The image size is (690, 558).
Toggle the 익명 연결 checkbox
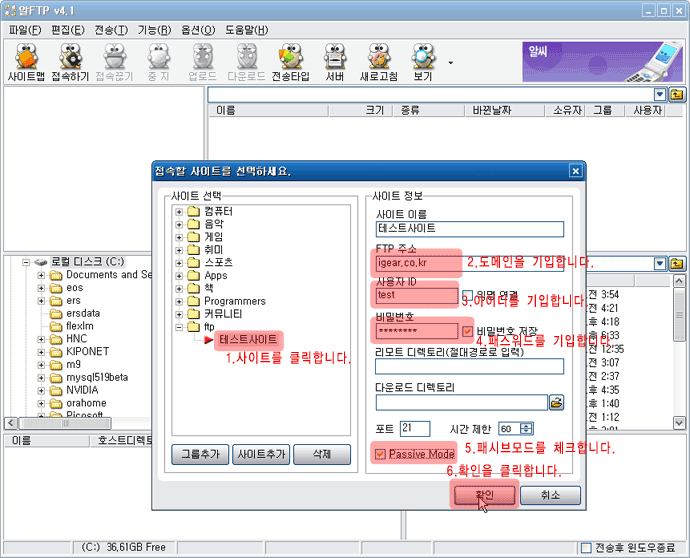point(467,295)
